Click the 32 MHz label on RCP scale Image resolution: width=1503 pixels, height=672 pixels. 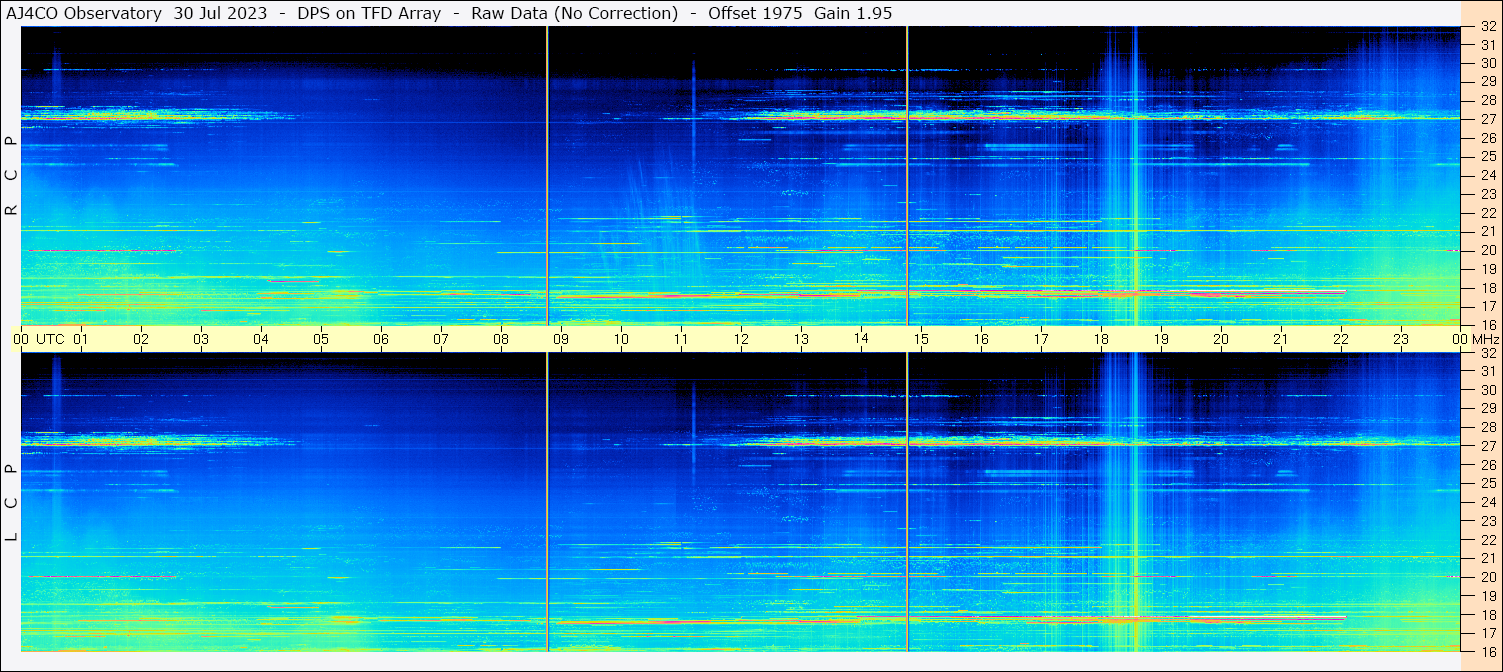[1487, 27]
